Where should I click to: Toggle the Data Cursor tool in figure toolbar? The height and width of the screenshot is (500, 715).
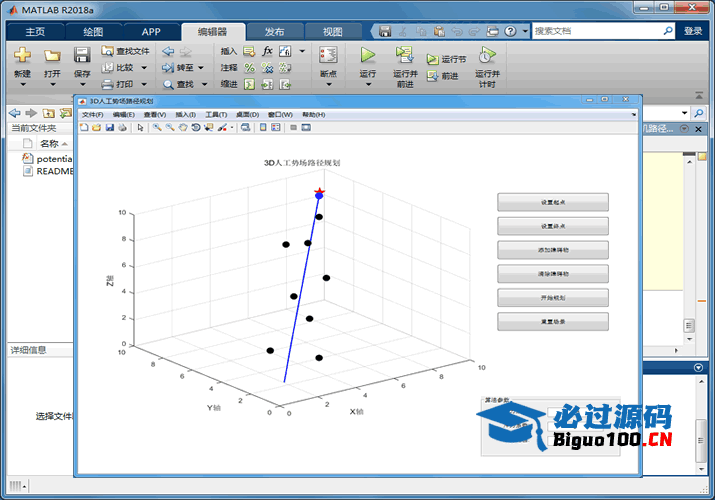[x=207, y=128]
